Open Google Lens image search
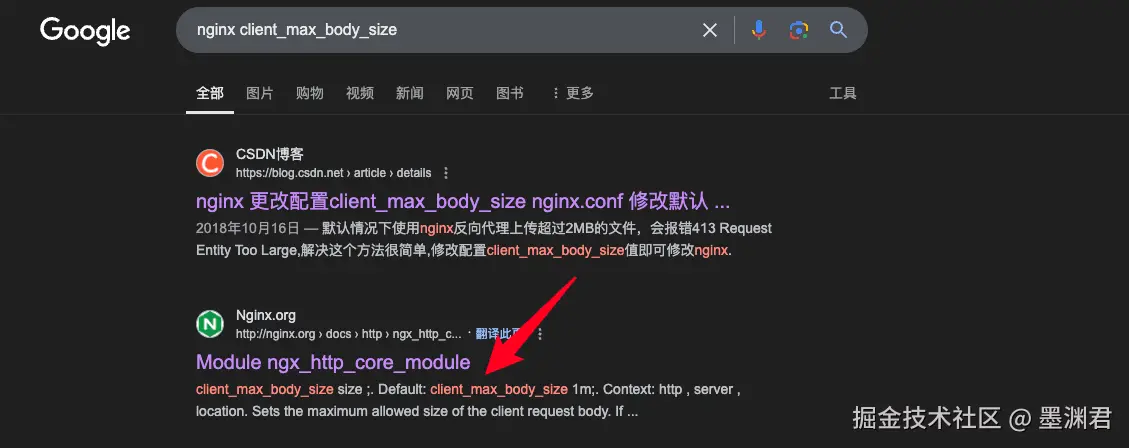Screen dimensions: 1129x448 tap(798, 30)
